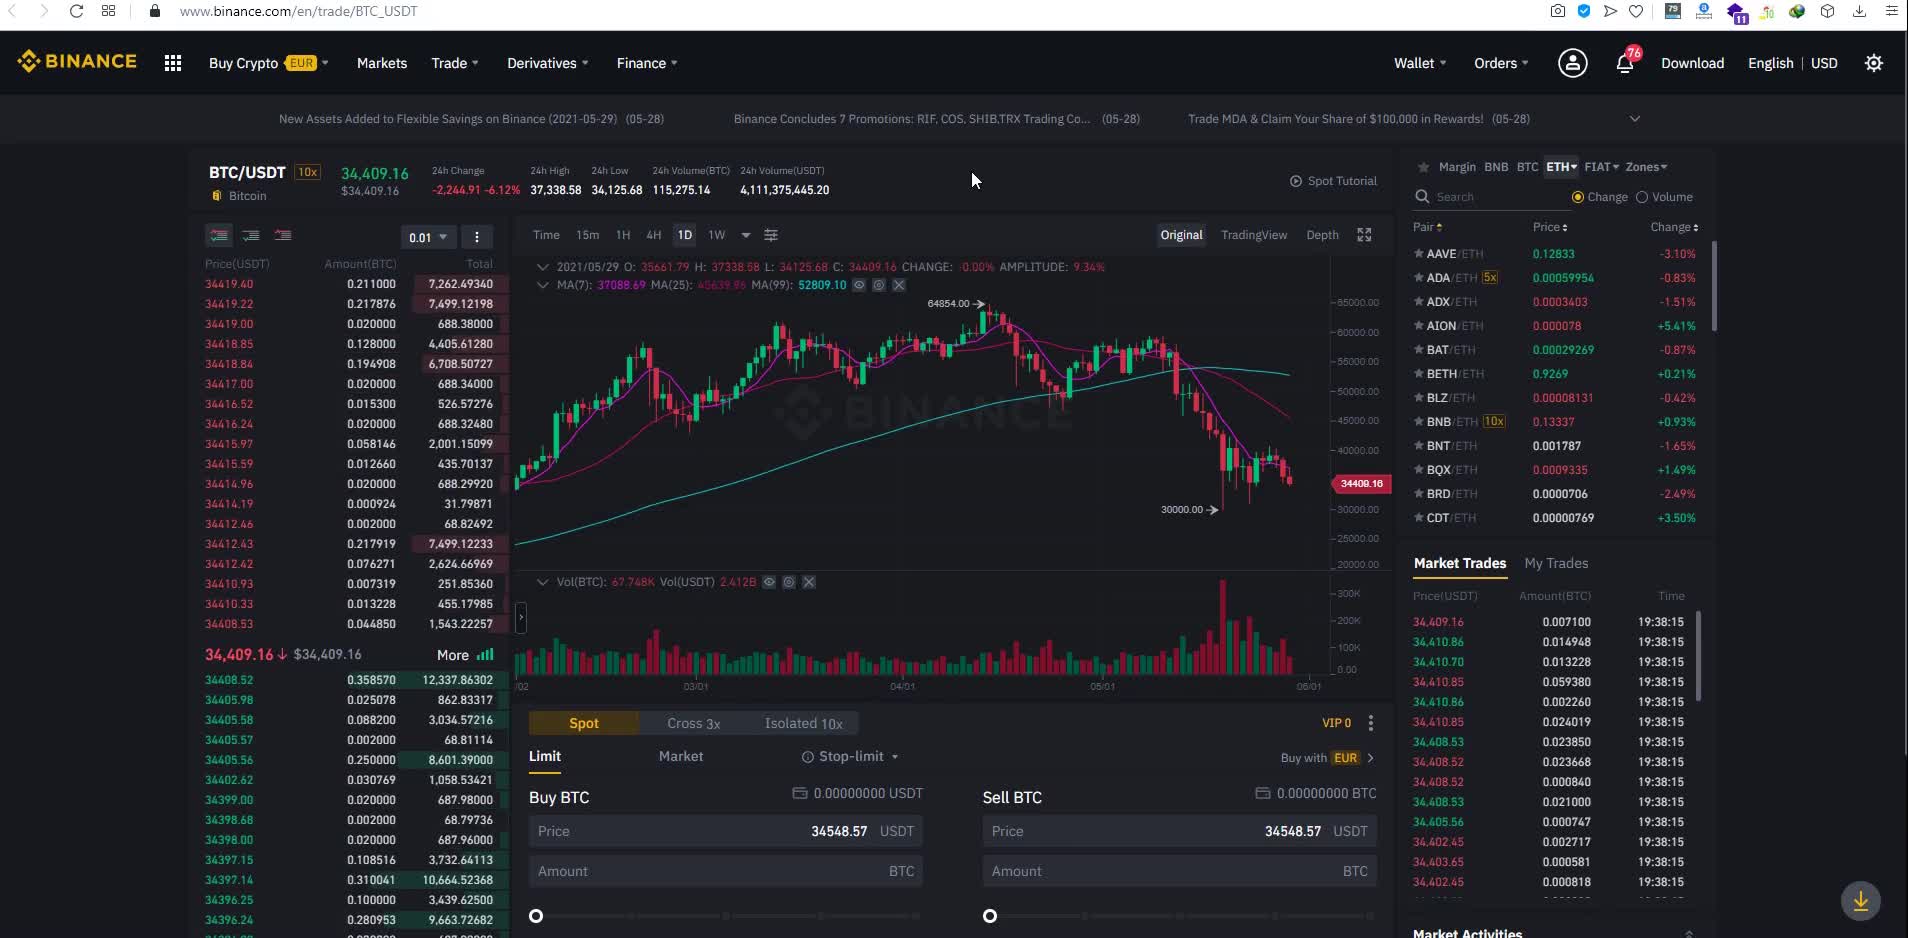
Task: Open the Stop-limit order type dropdown
Action: point(850,756)
